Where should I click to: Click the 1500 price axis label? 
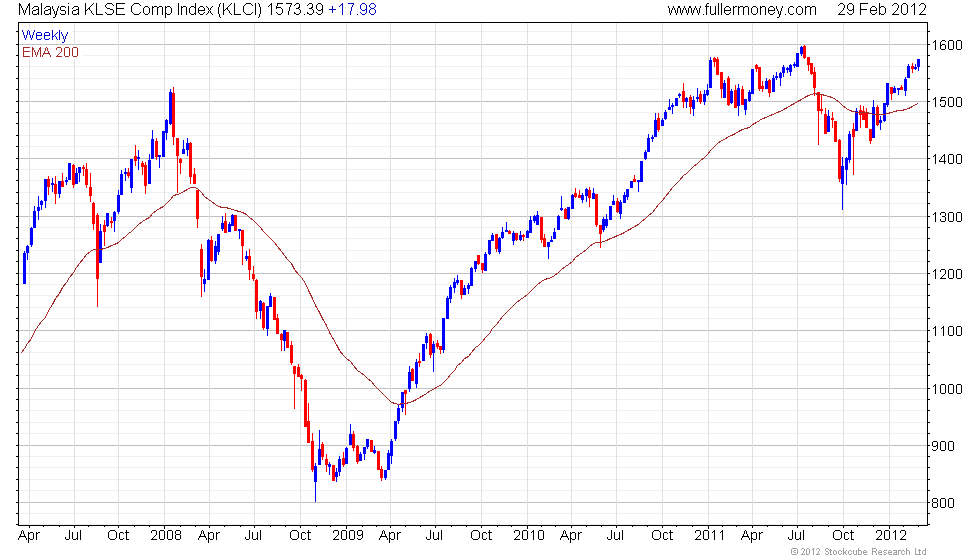pos(947,102)
